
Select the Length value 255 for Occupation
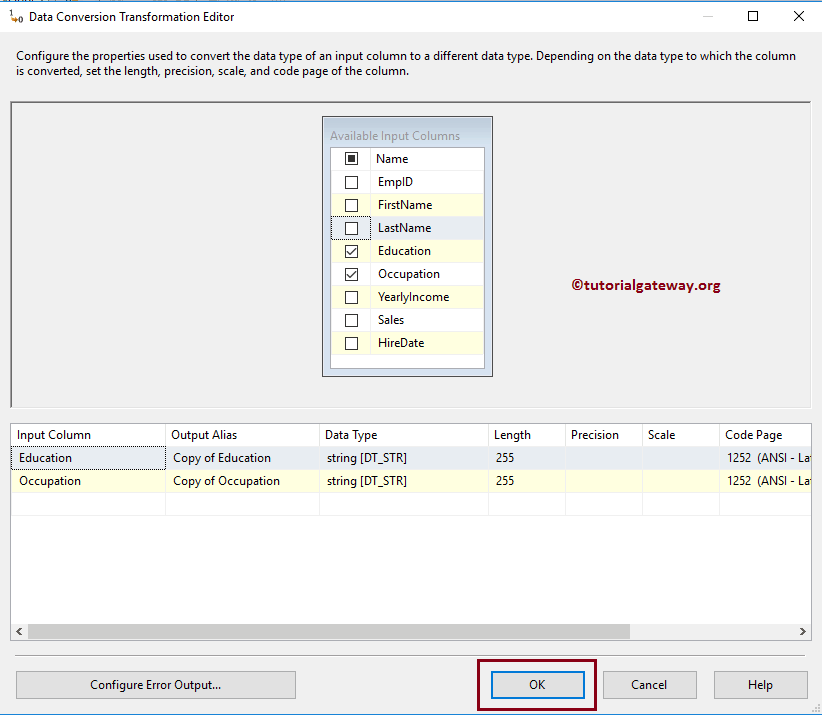pos(525,480)
